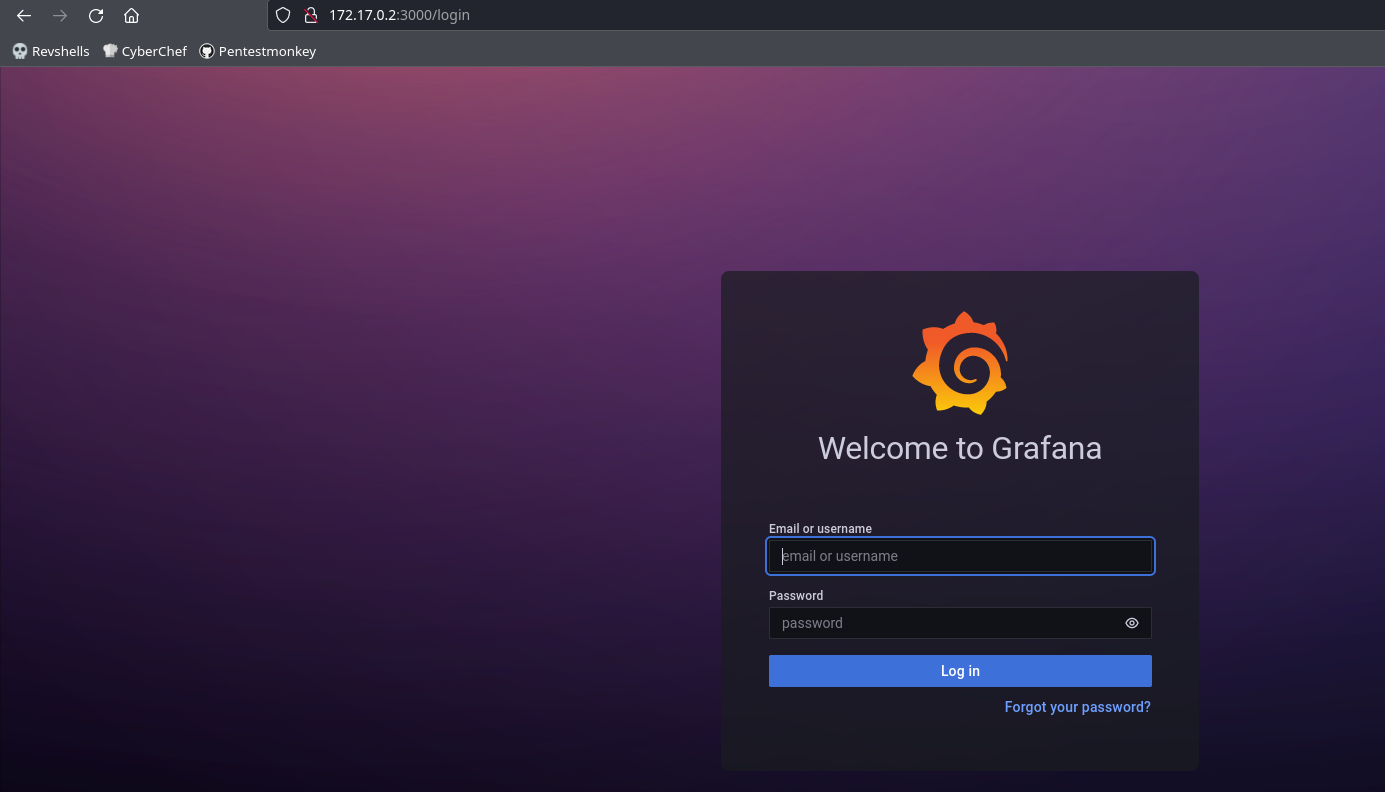Show tracking protection shield info

283,15
